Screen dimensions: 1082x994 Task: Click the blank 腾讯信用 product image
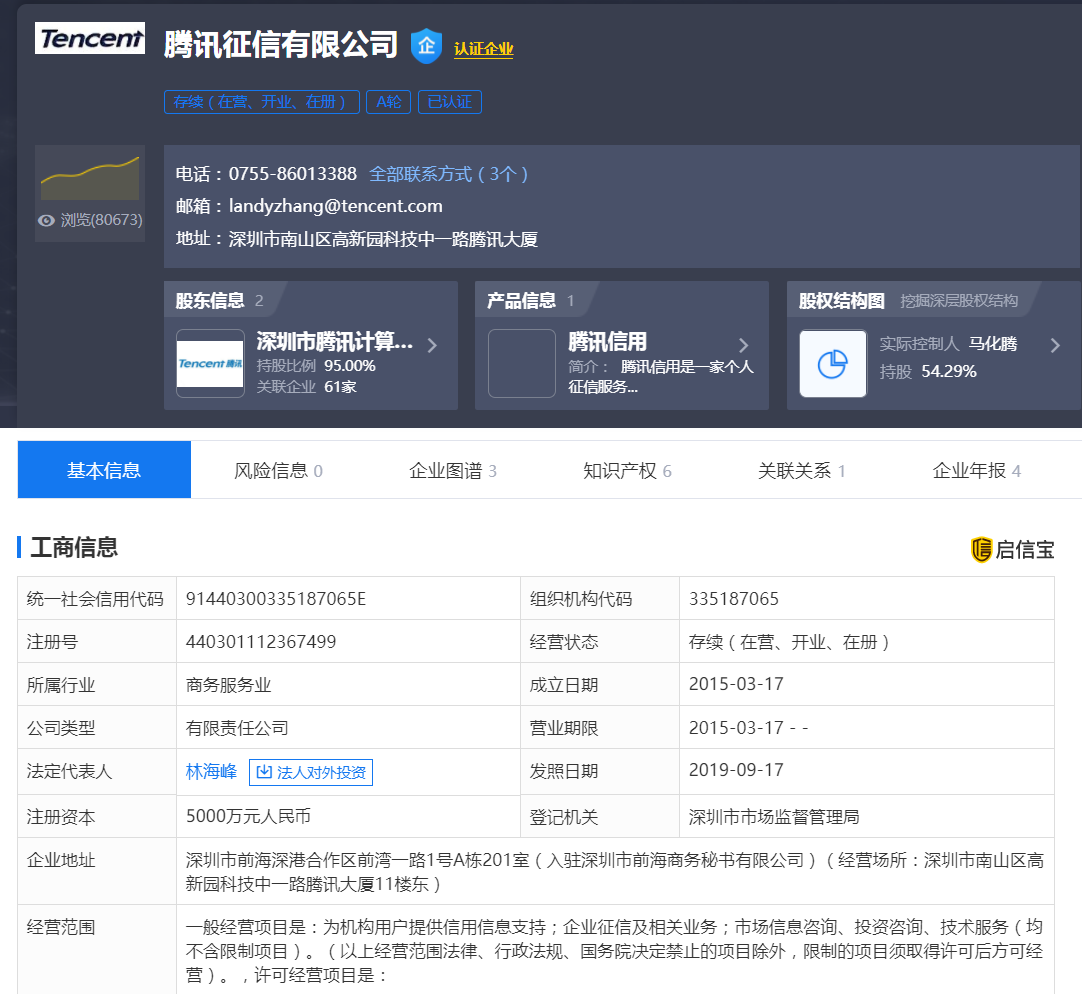point(521,364)
